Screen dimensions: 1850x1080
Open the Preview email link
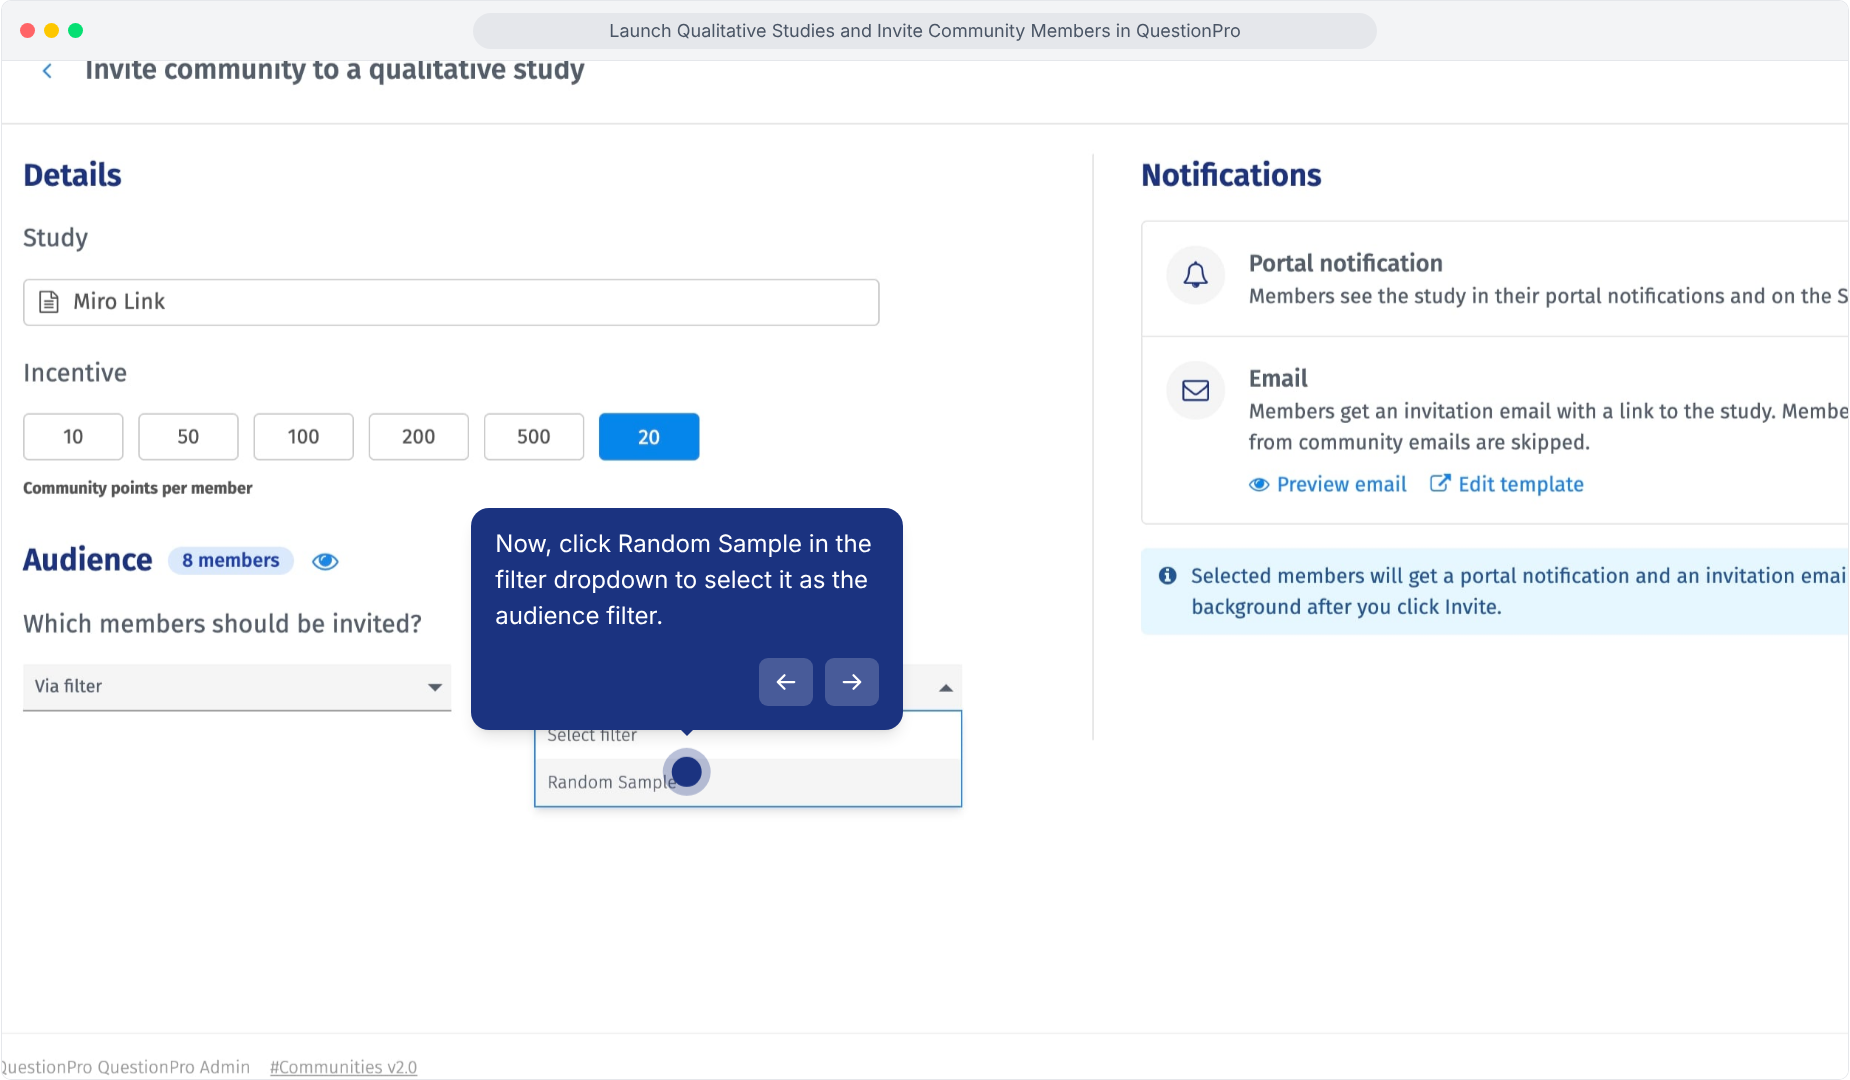(x=1328, y=485)
